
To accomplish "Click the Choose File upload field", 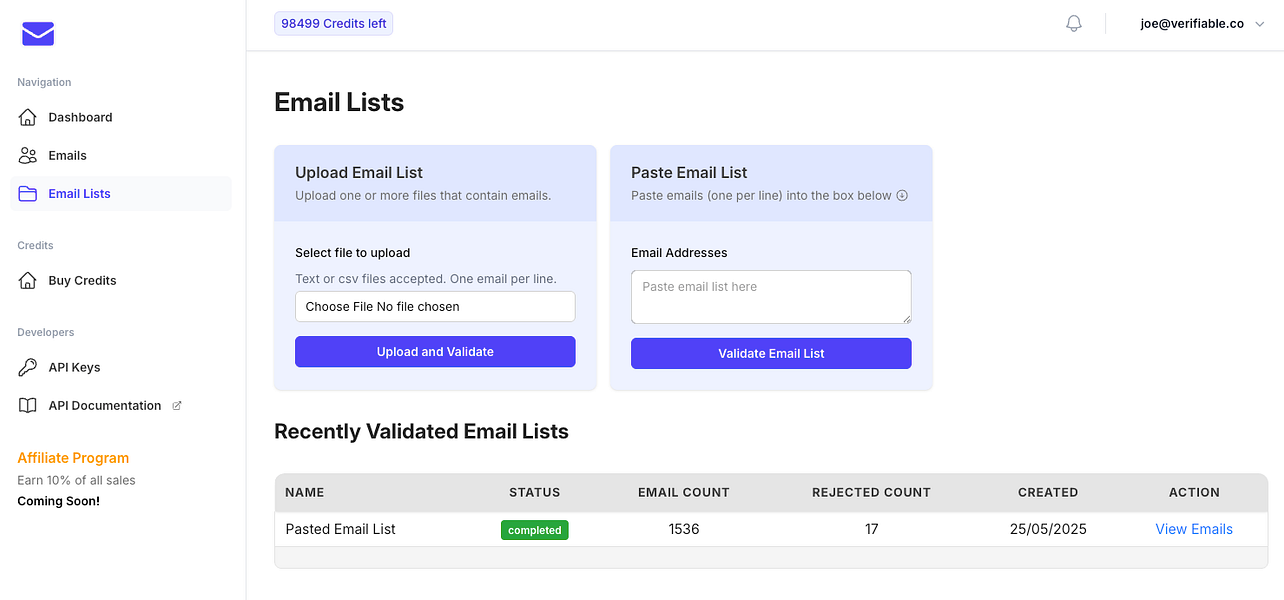I will (x=435, y=307).
